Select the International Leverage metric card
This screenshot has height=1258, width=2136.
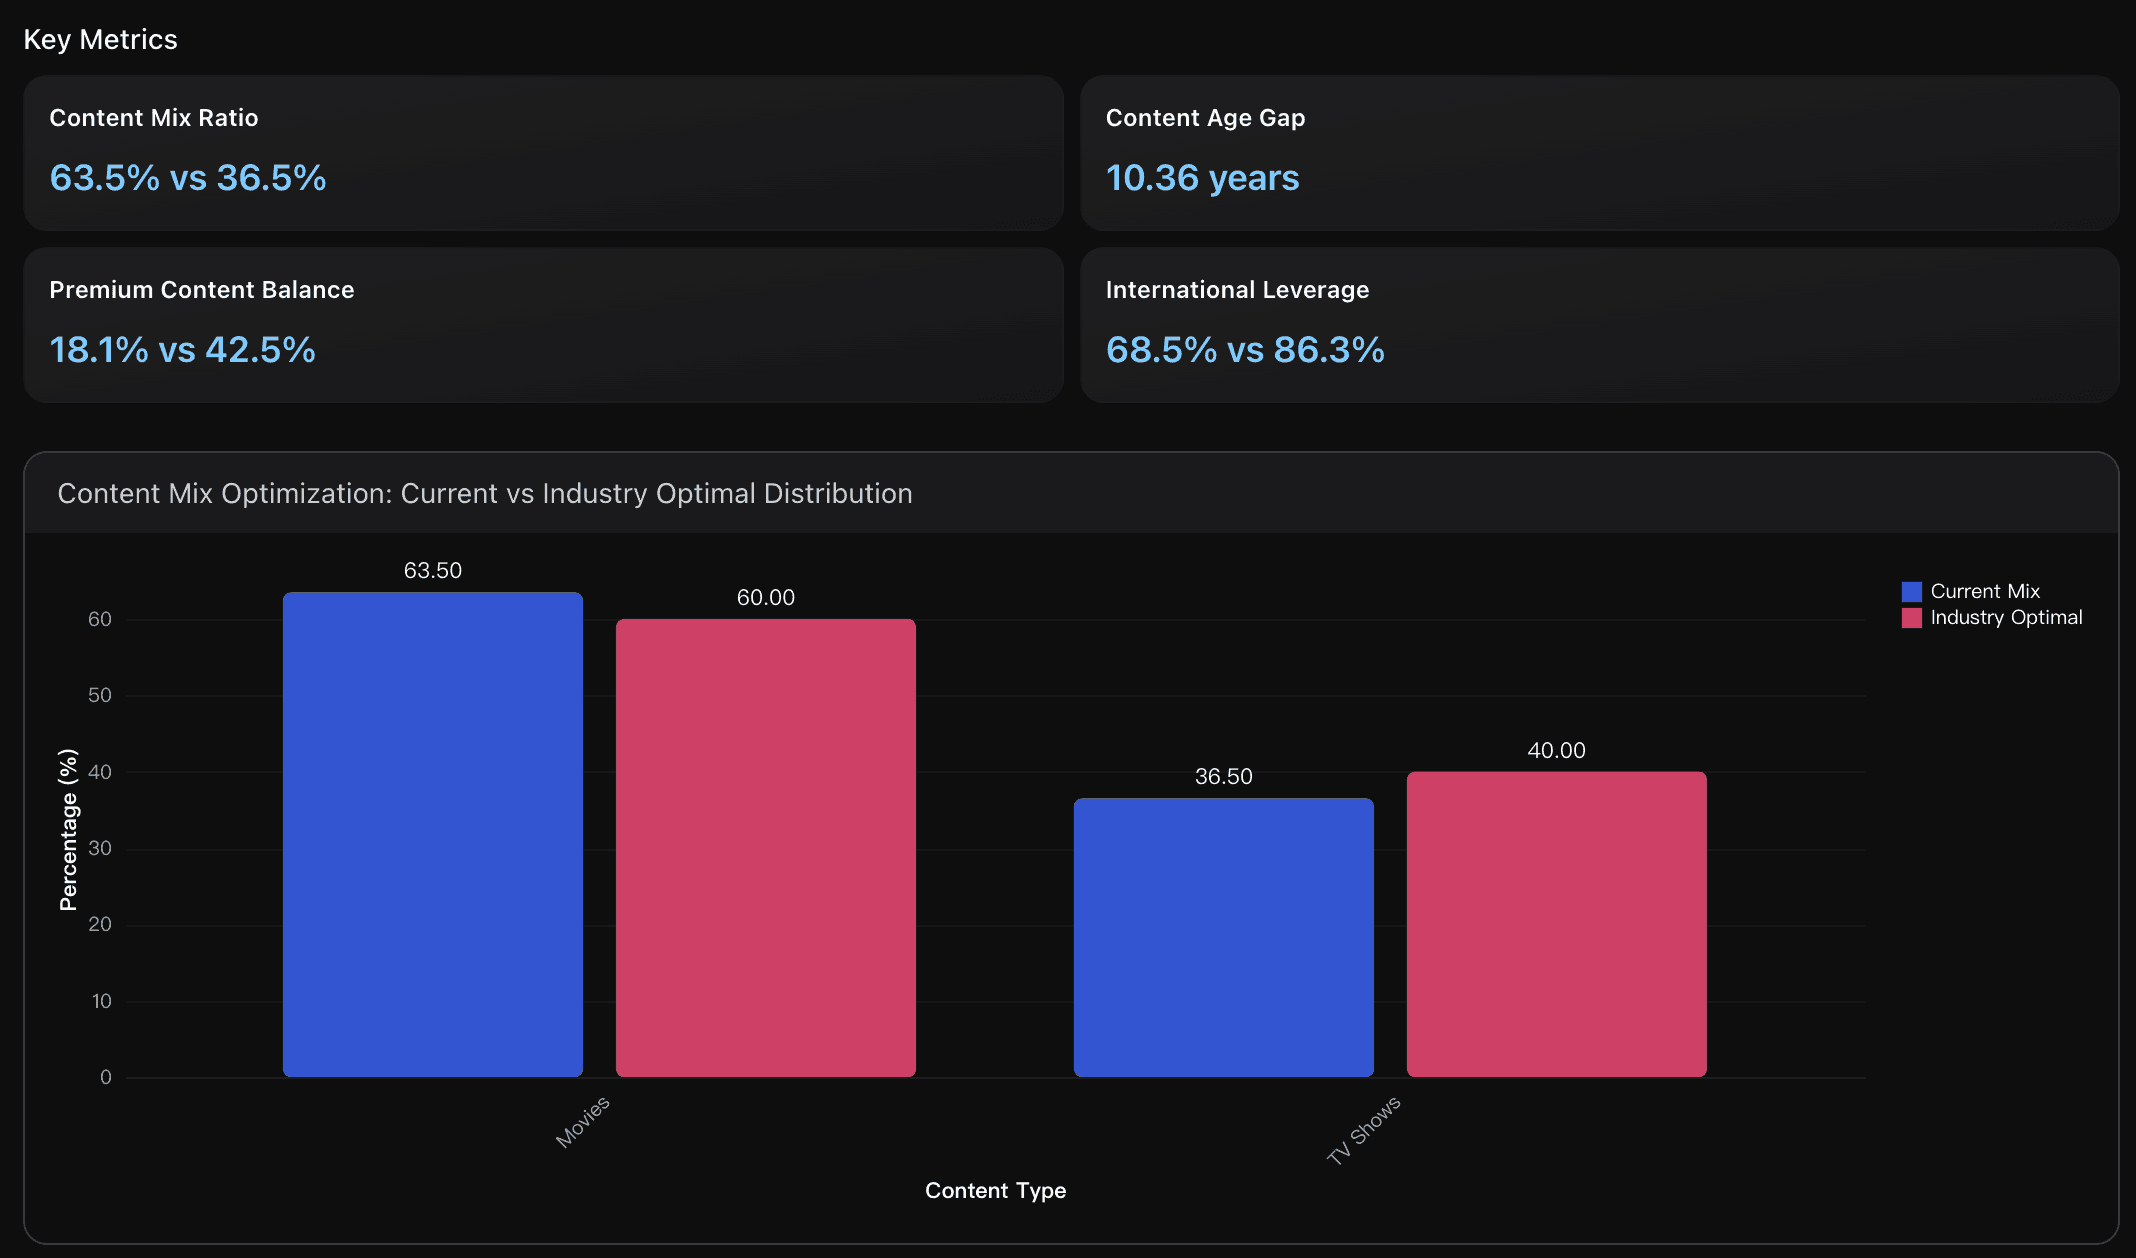[1600, 326]
